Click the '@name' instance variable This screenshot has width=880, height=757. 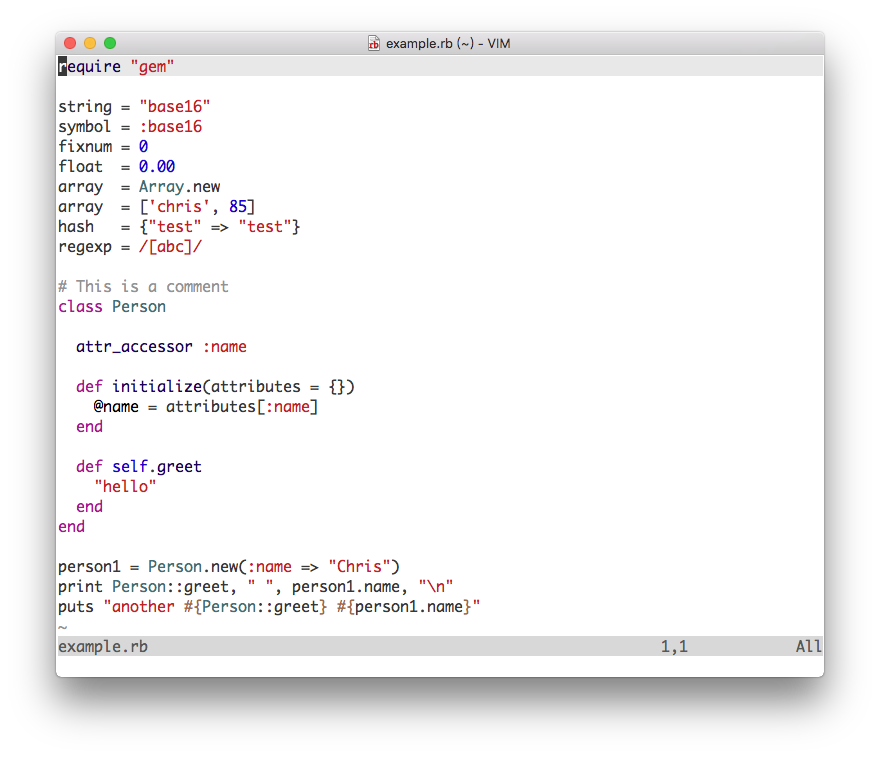click(x=116, y=407)
